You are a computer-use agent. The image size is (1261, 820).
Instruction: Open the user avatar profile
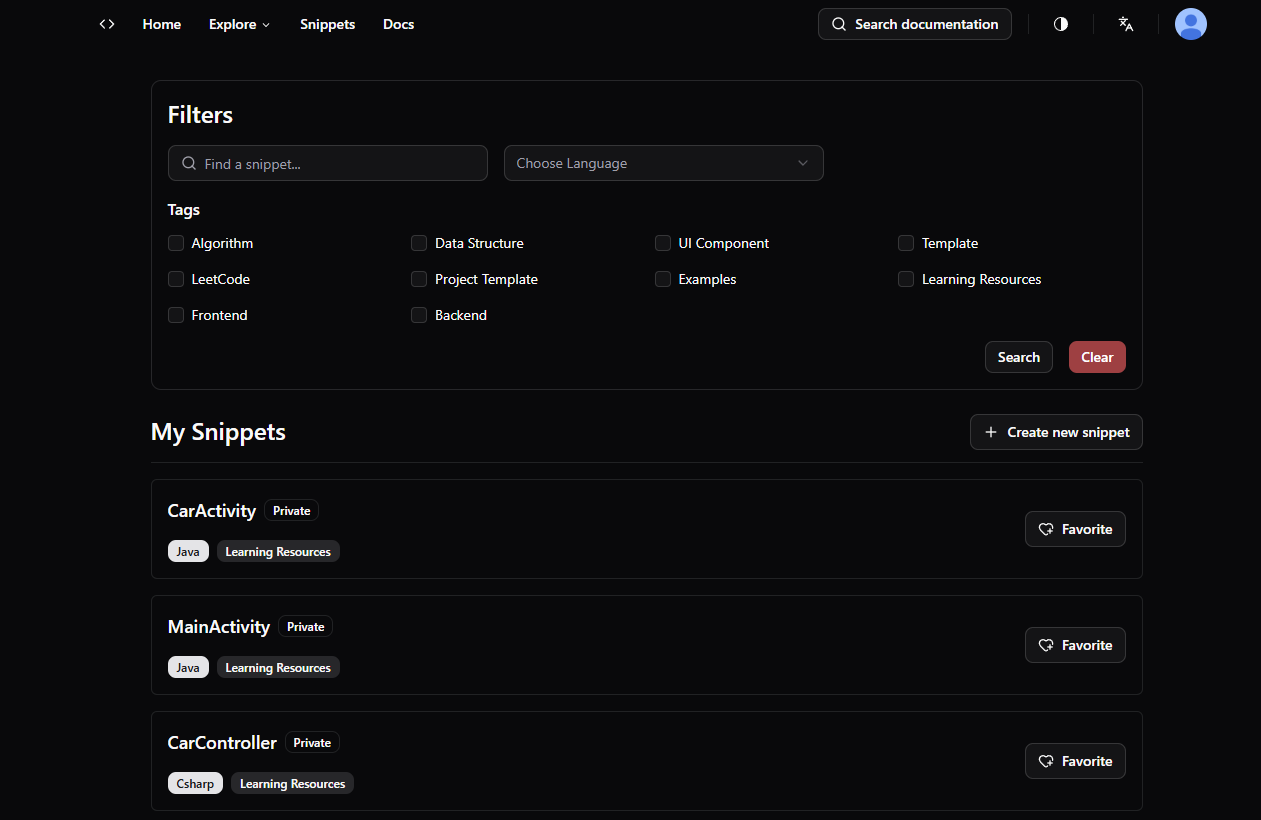tap(1191, 24)
